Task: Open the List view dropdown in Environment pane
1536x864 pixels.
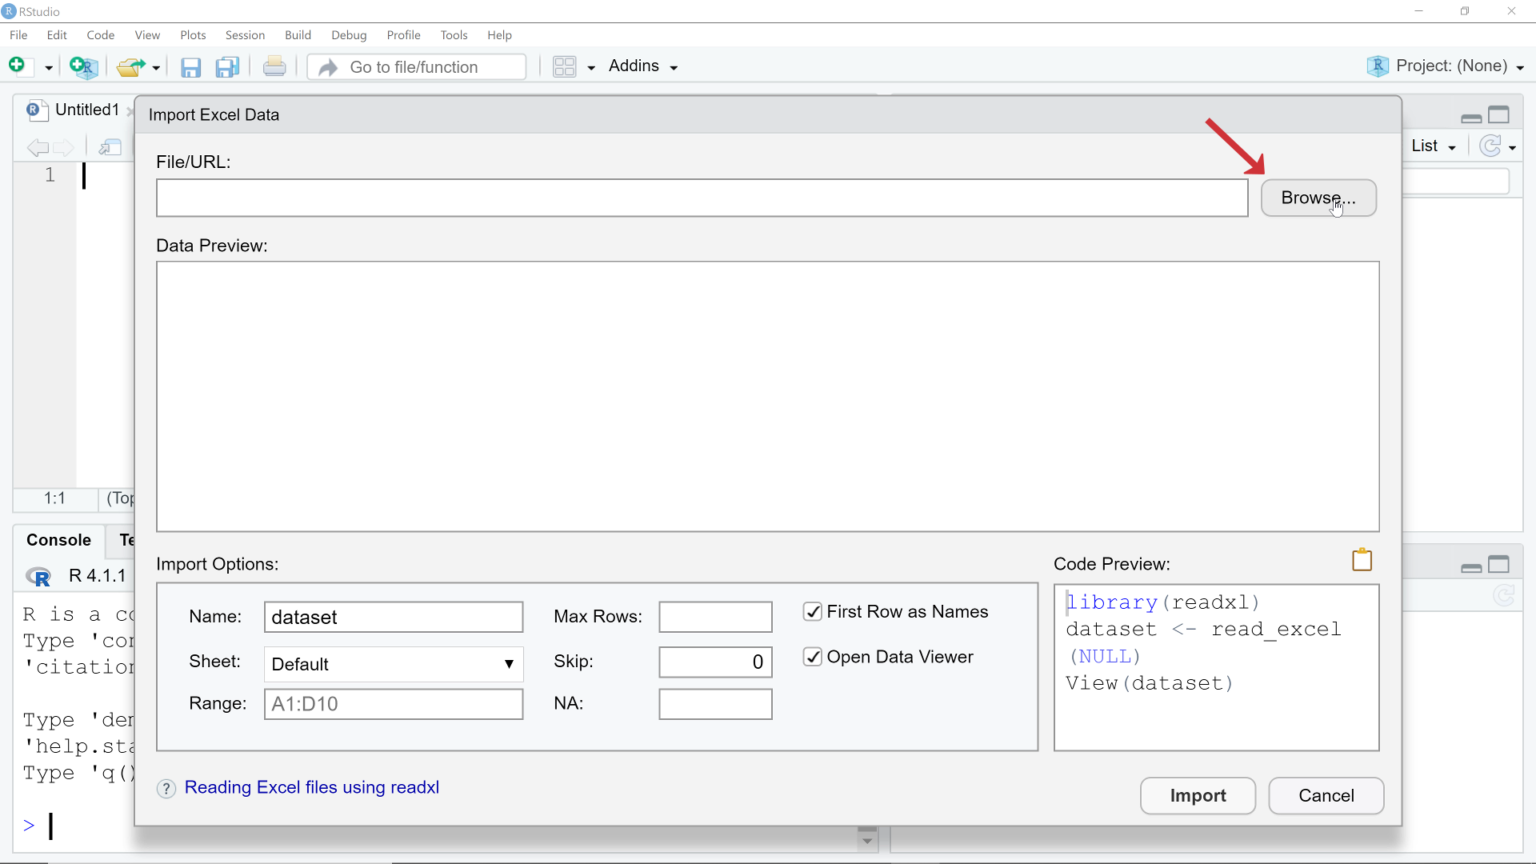Action: tap(1433, 146)
